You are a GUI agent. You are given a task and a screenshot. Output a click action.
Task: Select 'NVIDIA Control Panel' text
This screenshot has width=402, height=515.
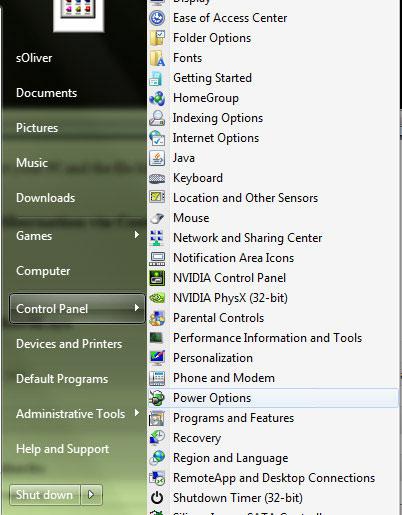(x=230, y=278)
